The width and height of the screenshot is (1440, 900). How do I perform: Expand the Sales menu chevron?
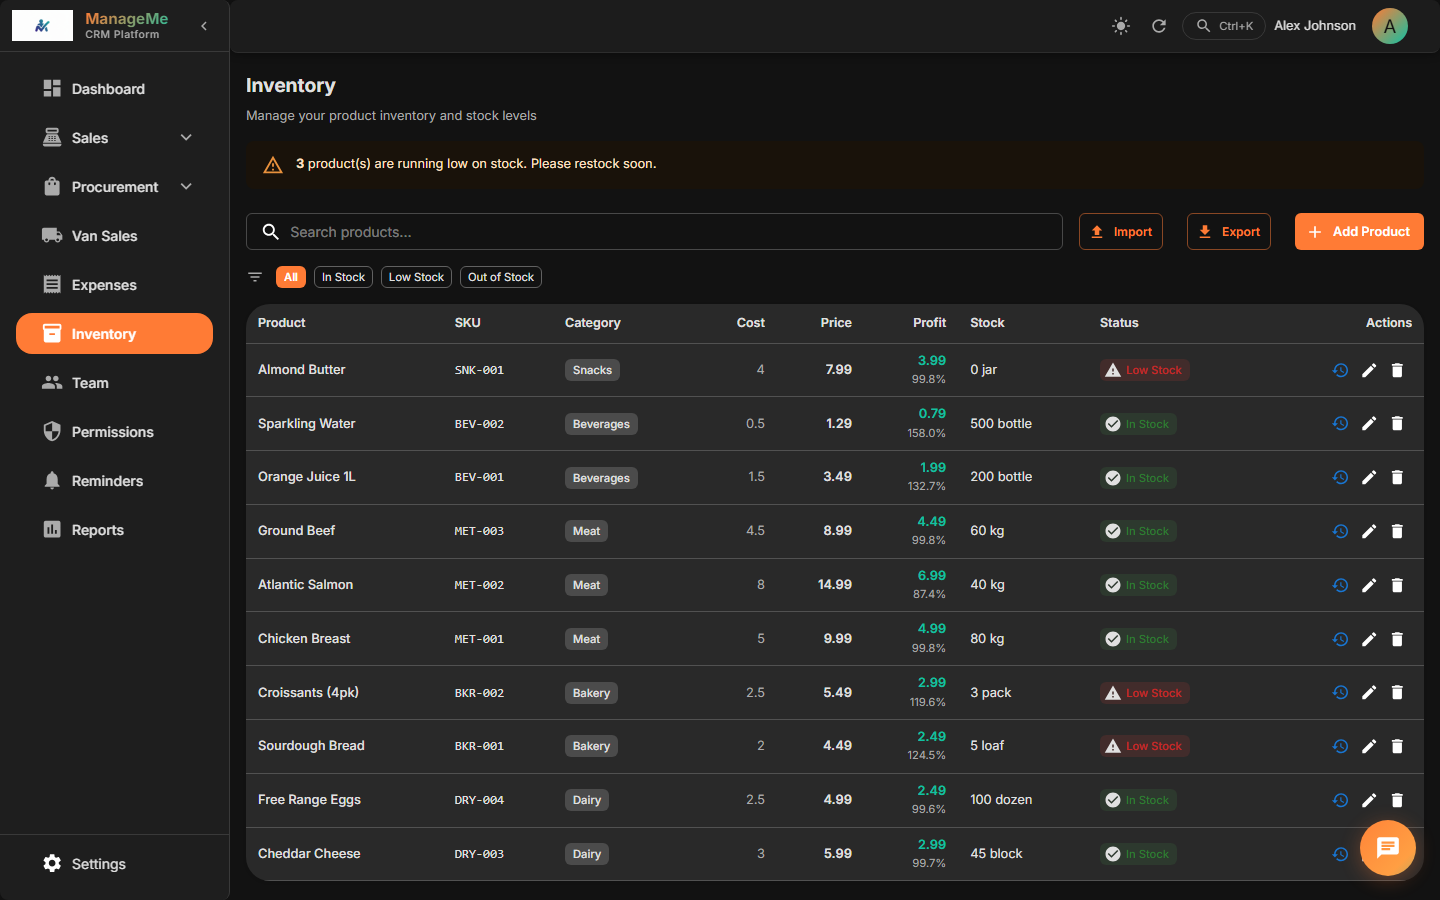tap(186, 137)
